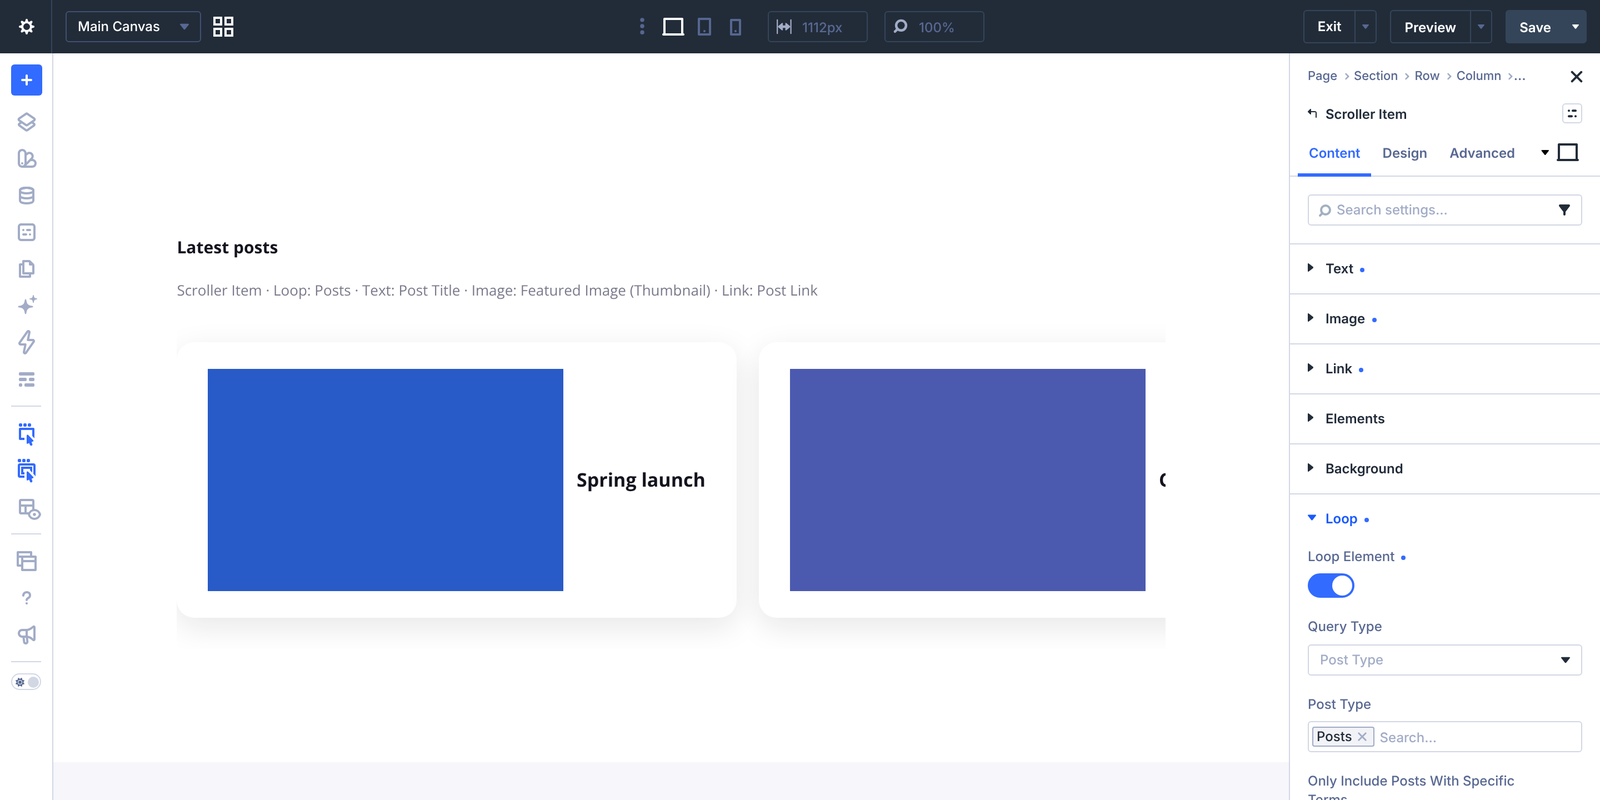The height and width of the screenshot is (800, 1600).
Task: Open the Main Canvas dropdown
Action: click(x=133, y=27)
